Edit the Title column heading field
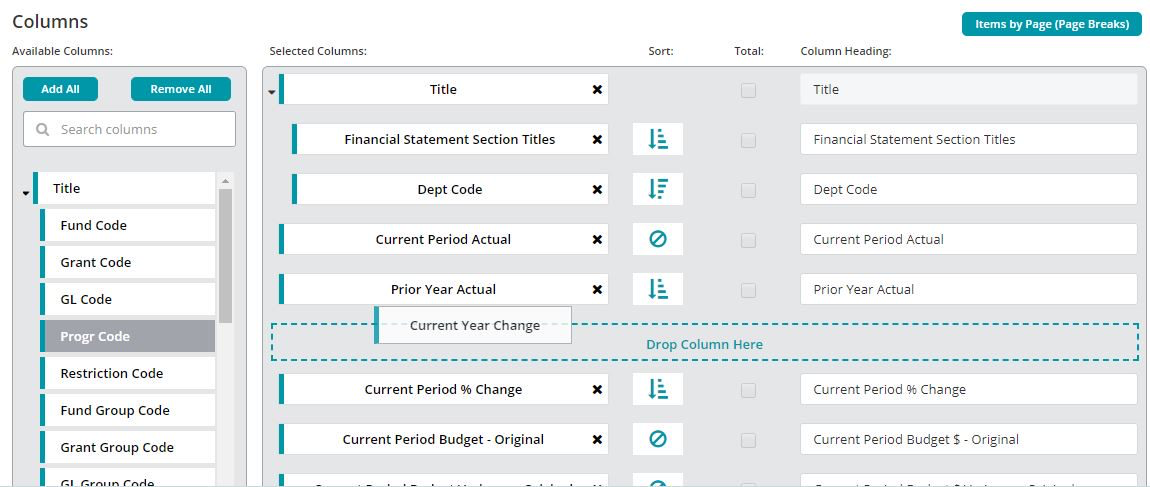This screenshot has height=487, width=1150. tap(969, 89)
